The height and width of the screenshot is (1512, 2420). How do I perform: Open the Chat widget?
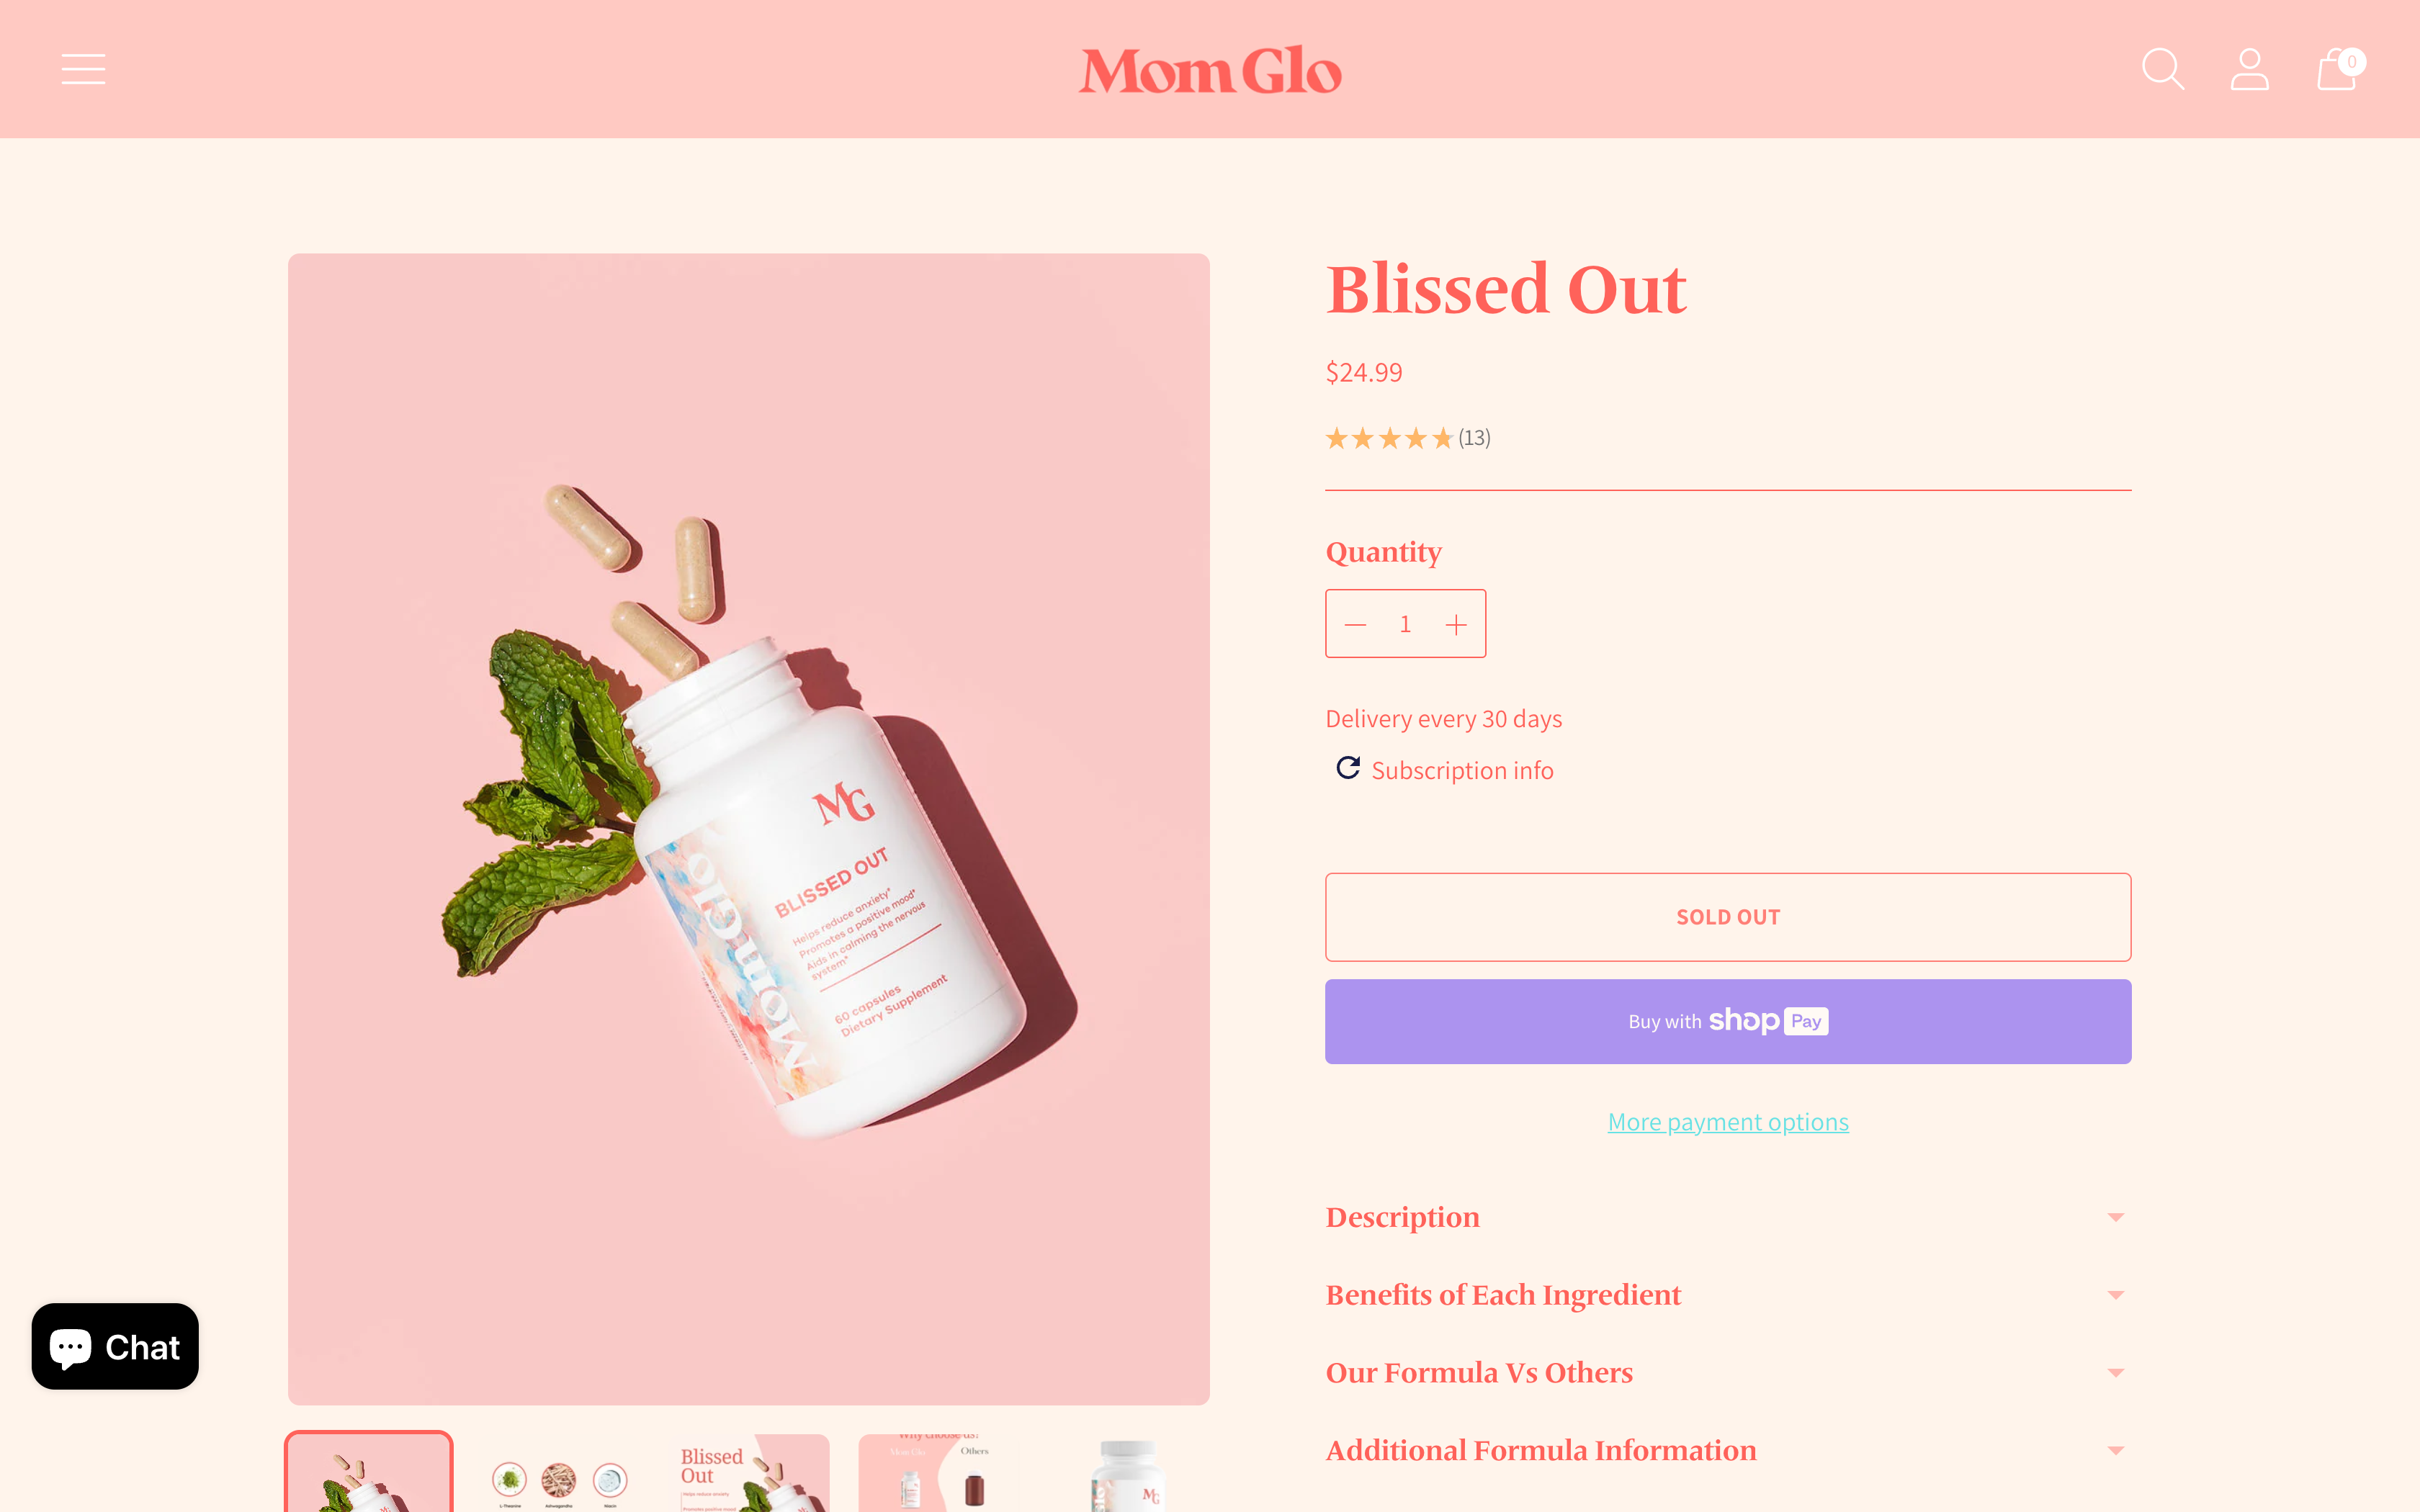(115, 1346)
